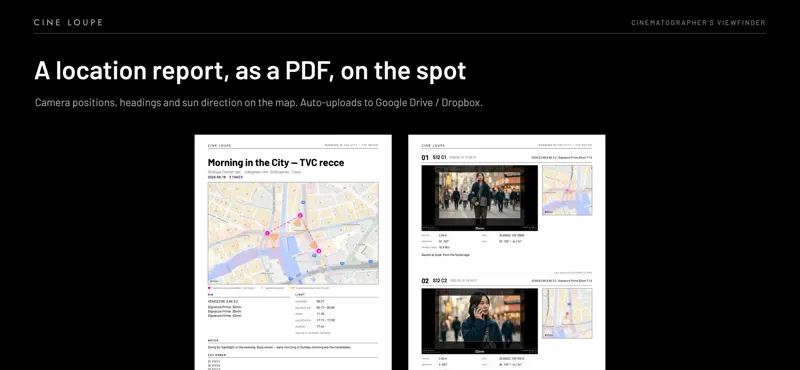Open the 01 take frame of walking woman

click(480, 198)
